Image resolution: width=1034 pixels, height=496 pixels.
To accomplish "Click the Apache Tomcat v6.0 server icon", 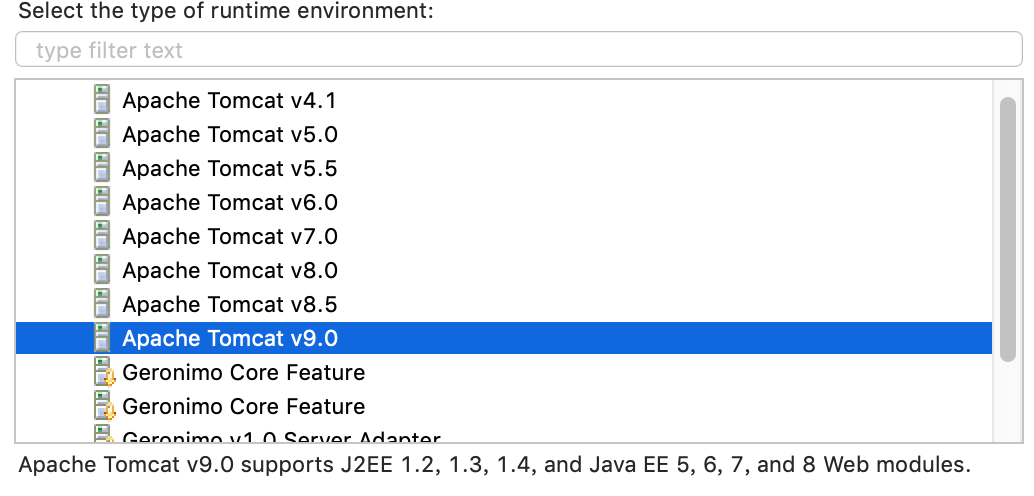I will pos(102,202).
